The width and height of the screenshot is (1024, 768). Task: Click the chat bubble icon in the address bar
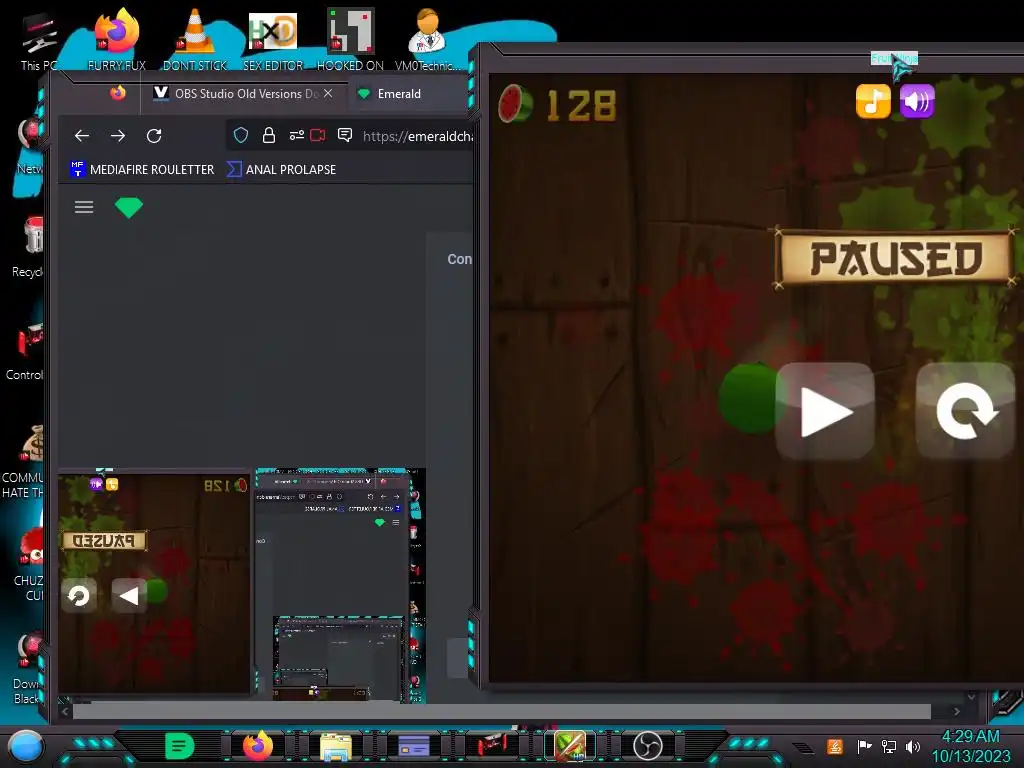[345, 135]
